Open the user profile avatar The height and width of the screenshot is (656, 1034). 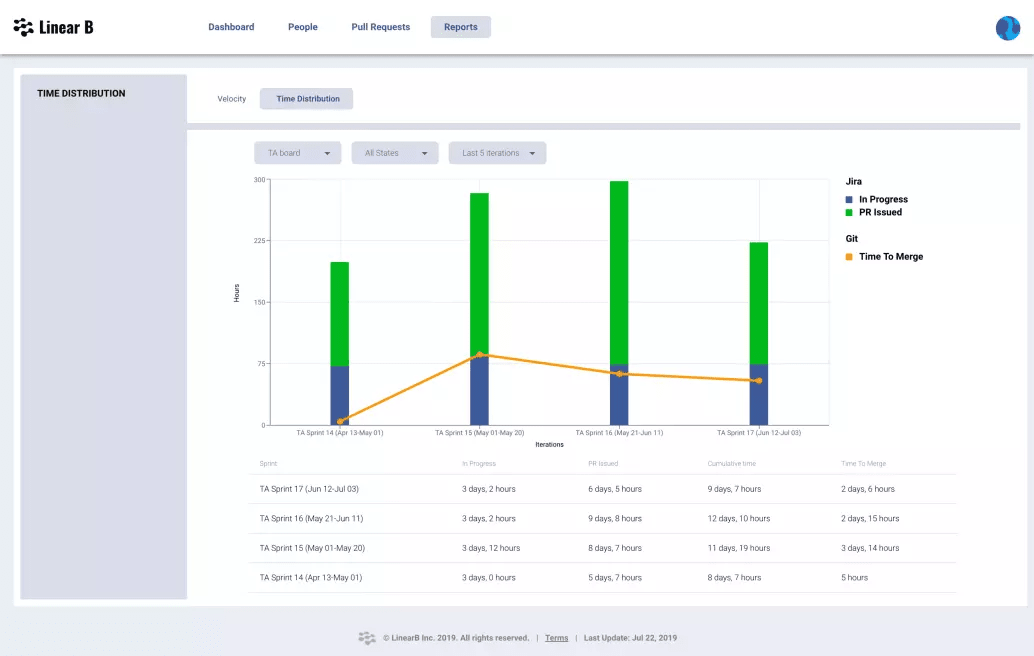click(1007, 27)
